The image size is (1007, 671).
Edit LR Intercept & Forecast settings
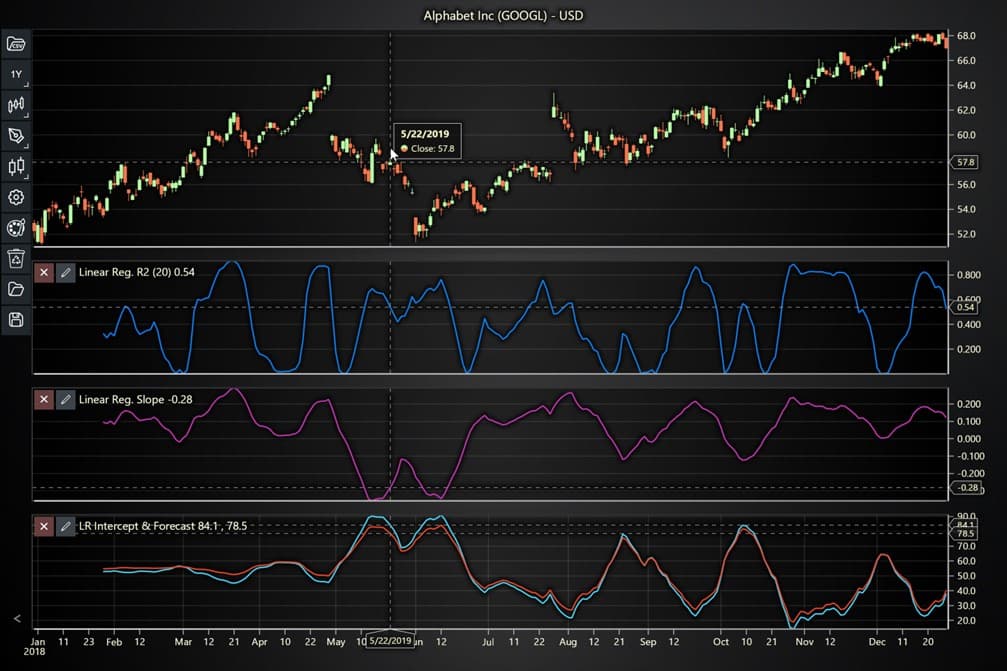pos(66,525)
